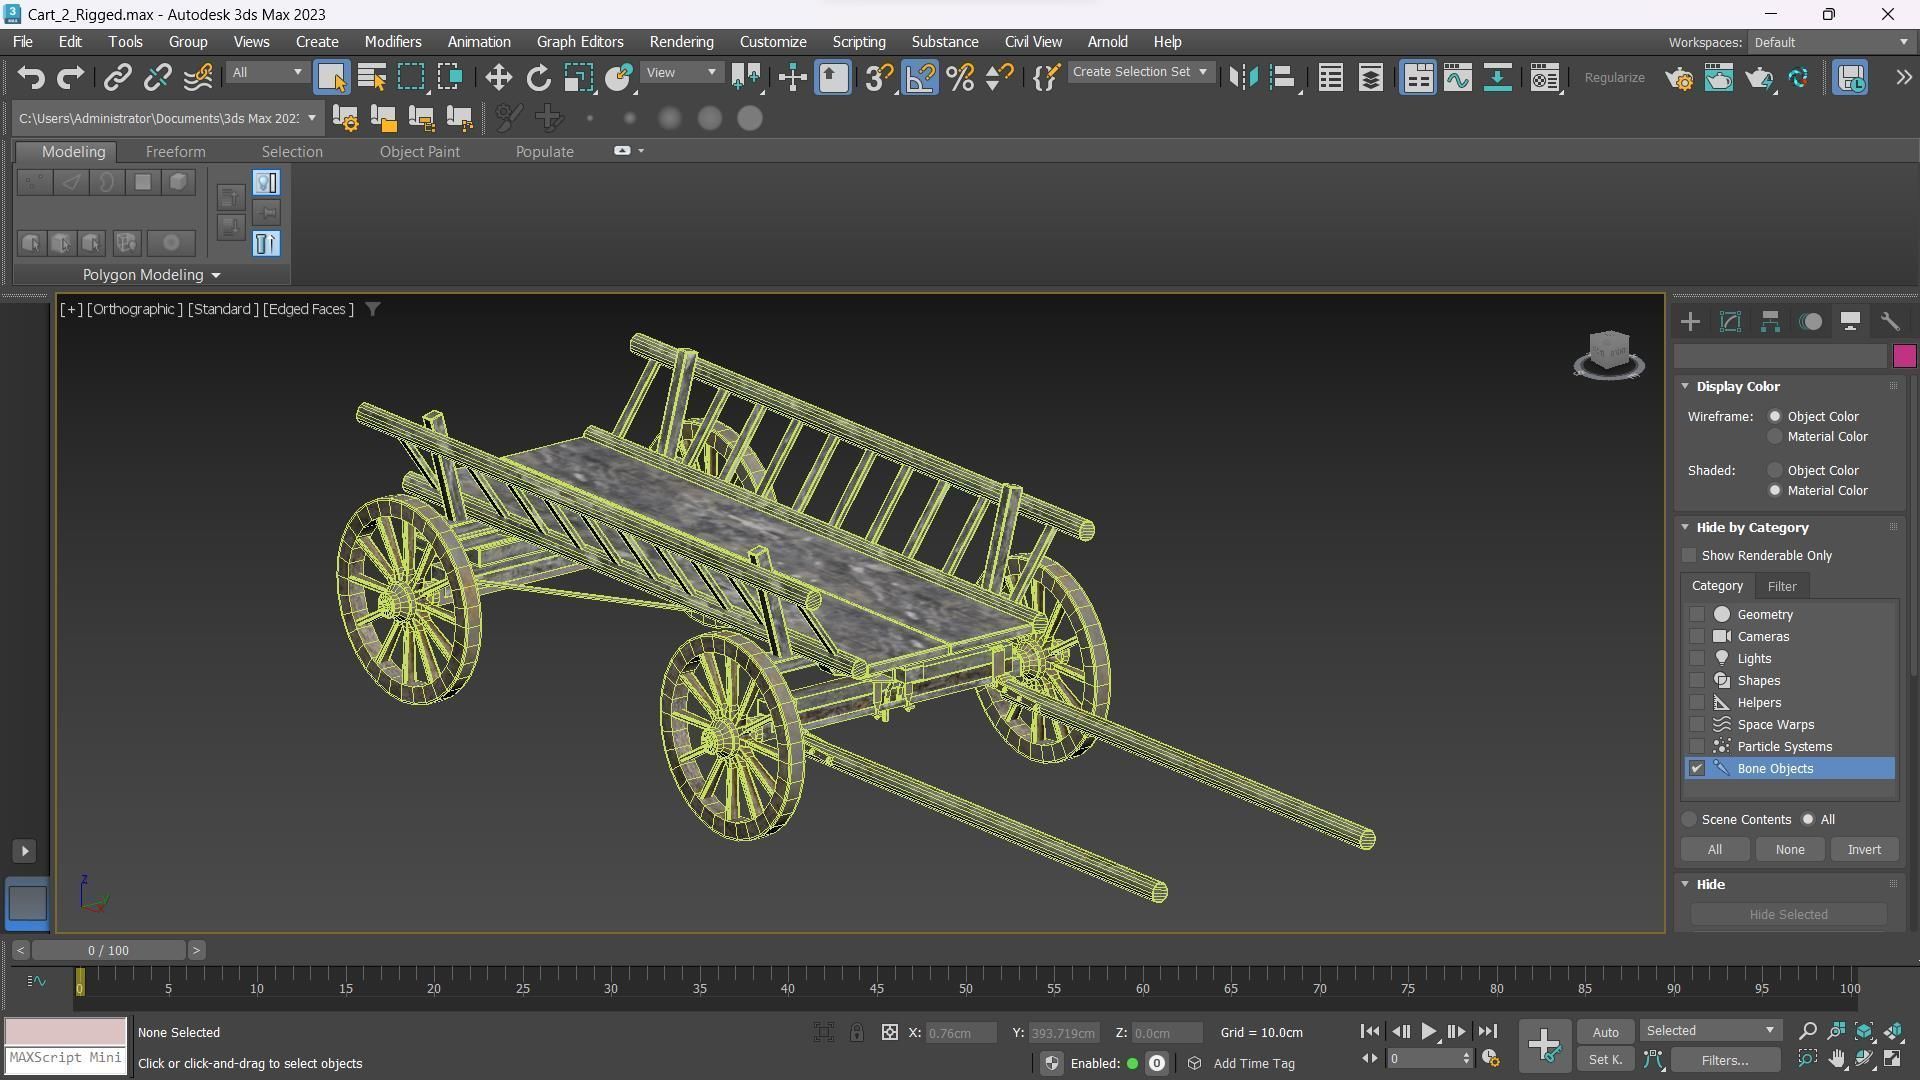Click Add Time Tag
Image resolution: width=1920 pixels, height=1080 pixels.
tap(1253, 1064)
